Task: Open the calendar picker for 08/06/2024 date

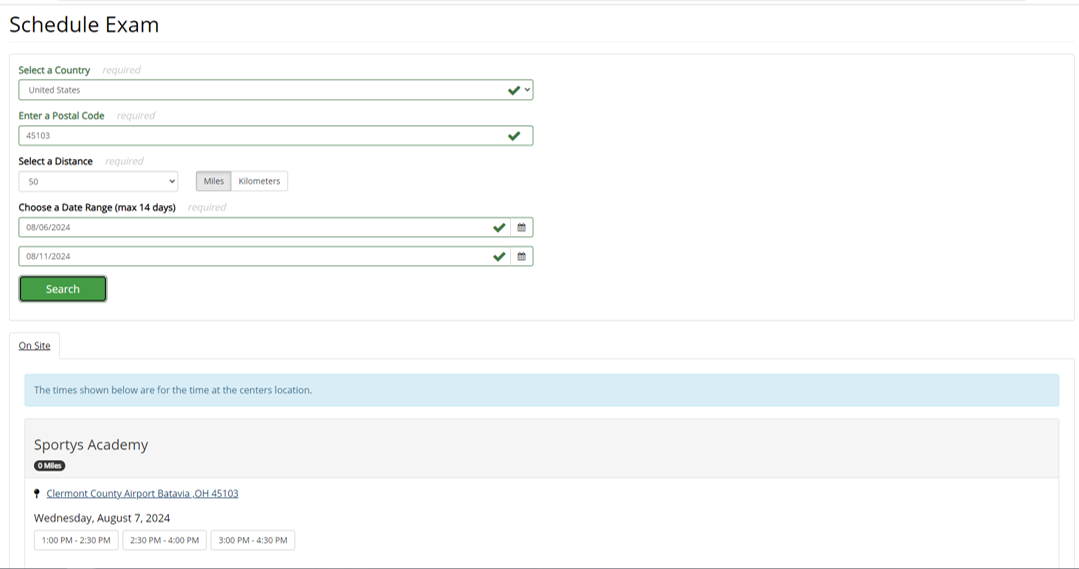Action: pyautogui.click(x=521, y=228)
